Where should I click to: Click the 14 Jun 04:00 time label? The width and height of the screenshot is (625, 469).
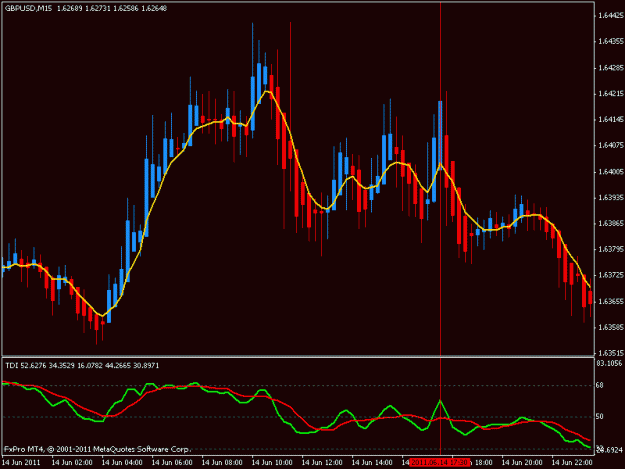coord(122,463)
